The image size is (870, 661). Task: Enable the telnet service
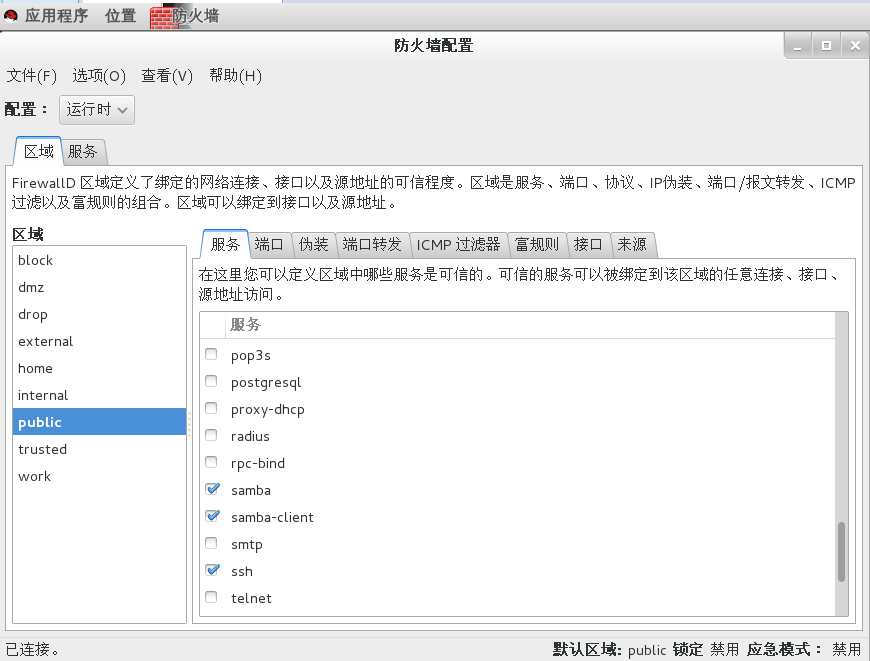[x=211, y=597]
